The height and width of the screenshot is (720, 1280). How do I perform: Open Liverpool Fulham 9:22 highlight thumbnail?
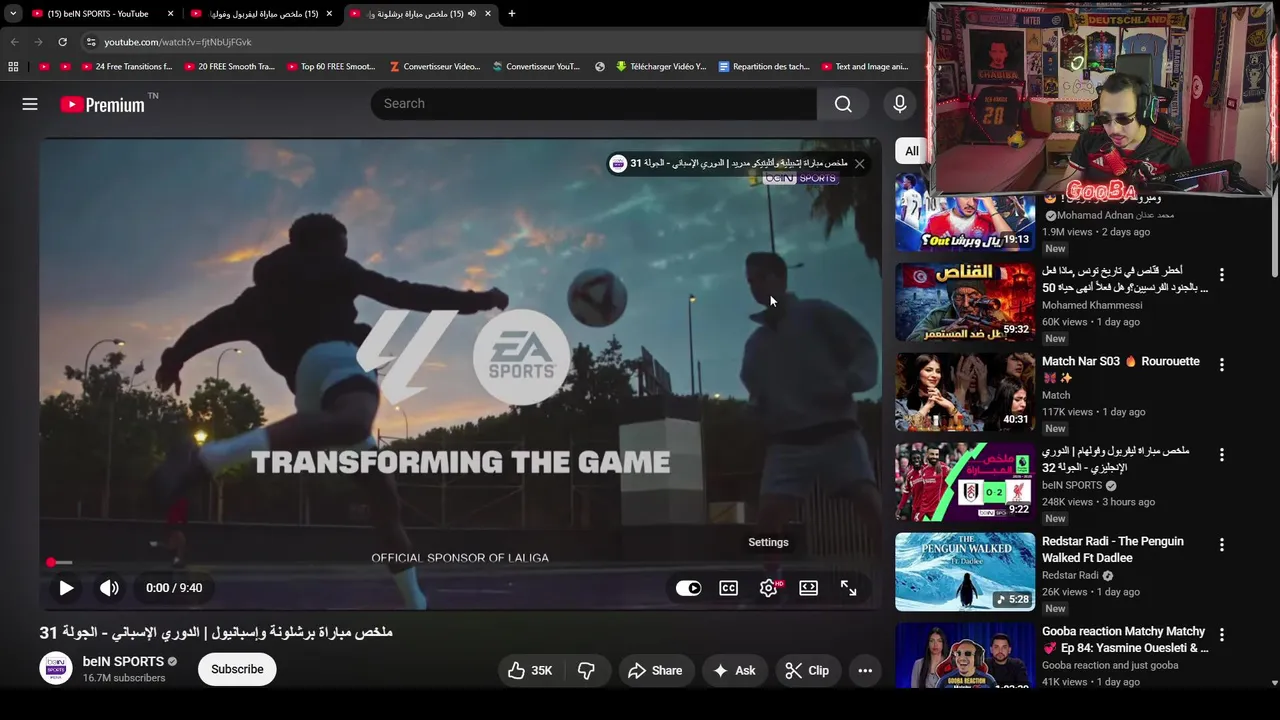965,481
